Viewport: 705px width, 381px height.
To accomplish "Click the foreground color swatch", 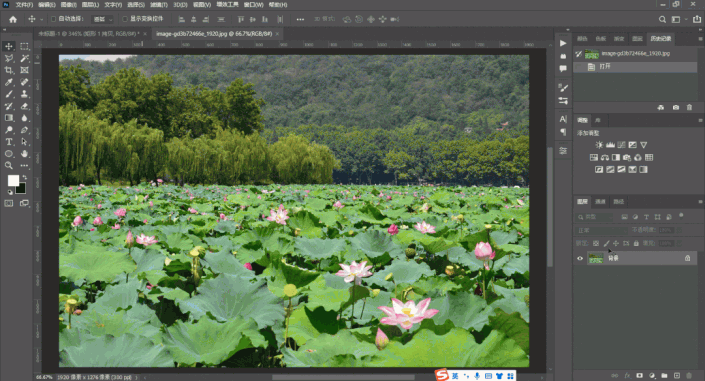I will [13, 180].
